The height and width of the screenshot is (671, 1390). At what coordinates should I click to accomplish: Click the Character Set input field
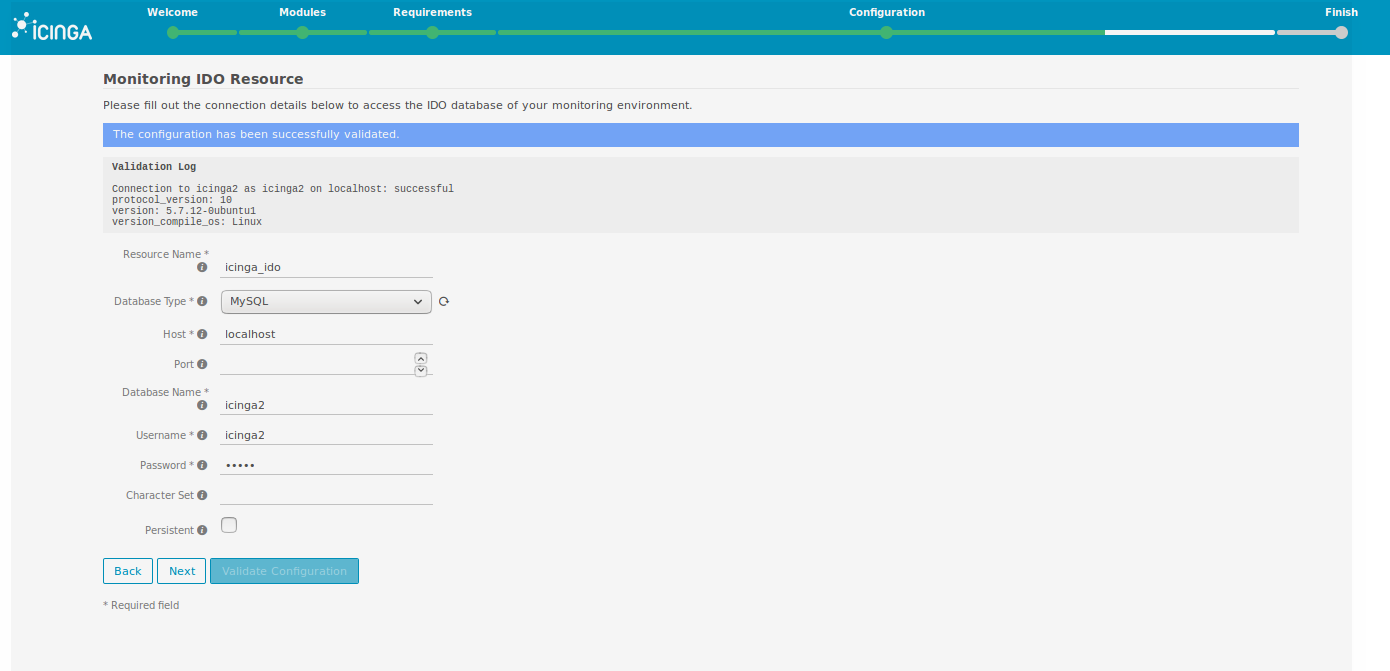[326, 495]
